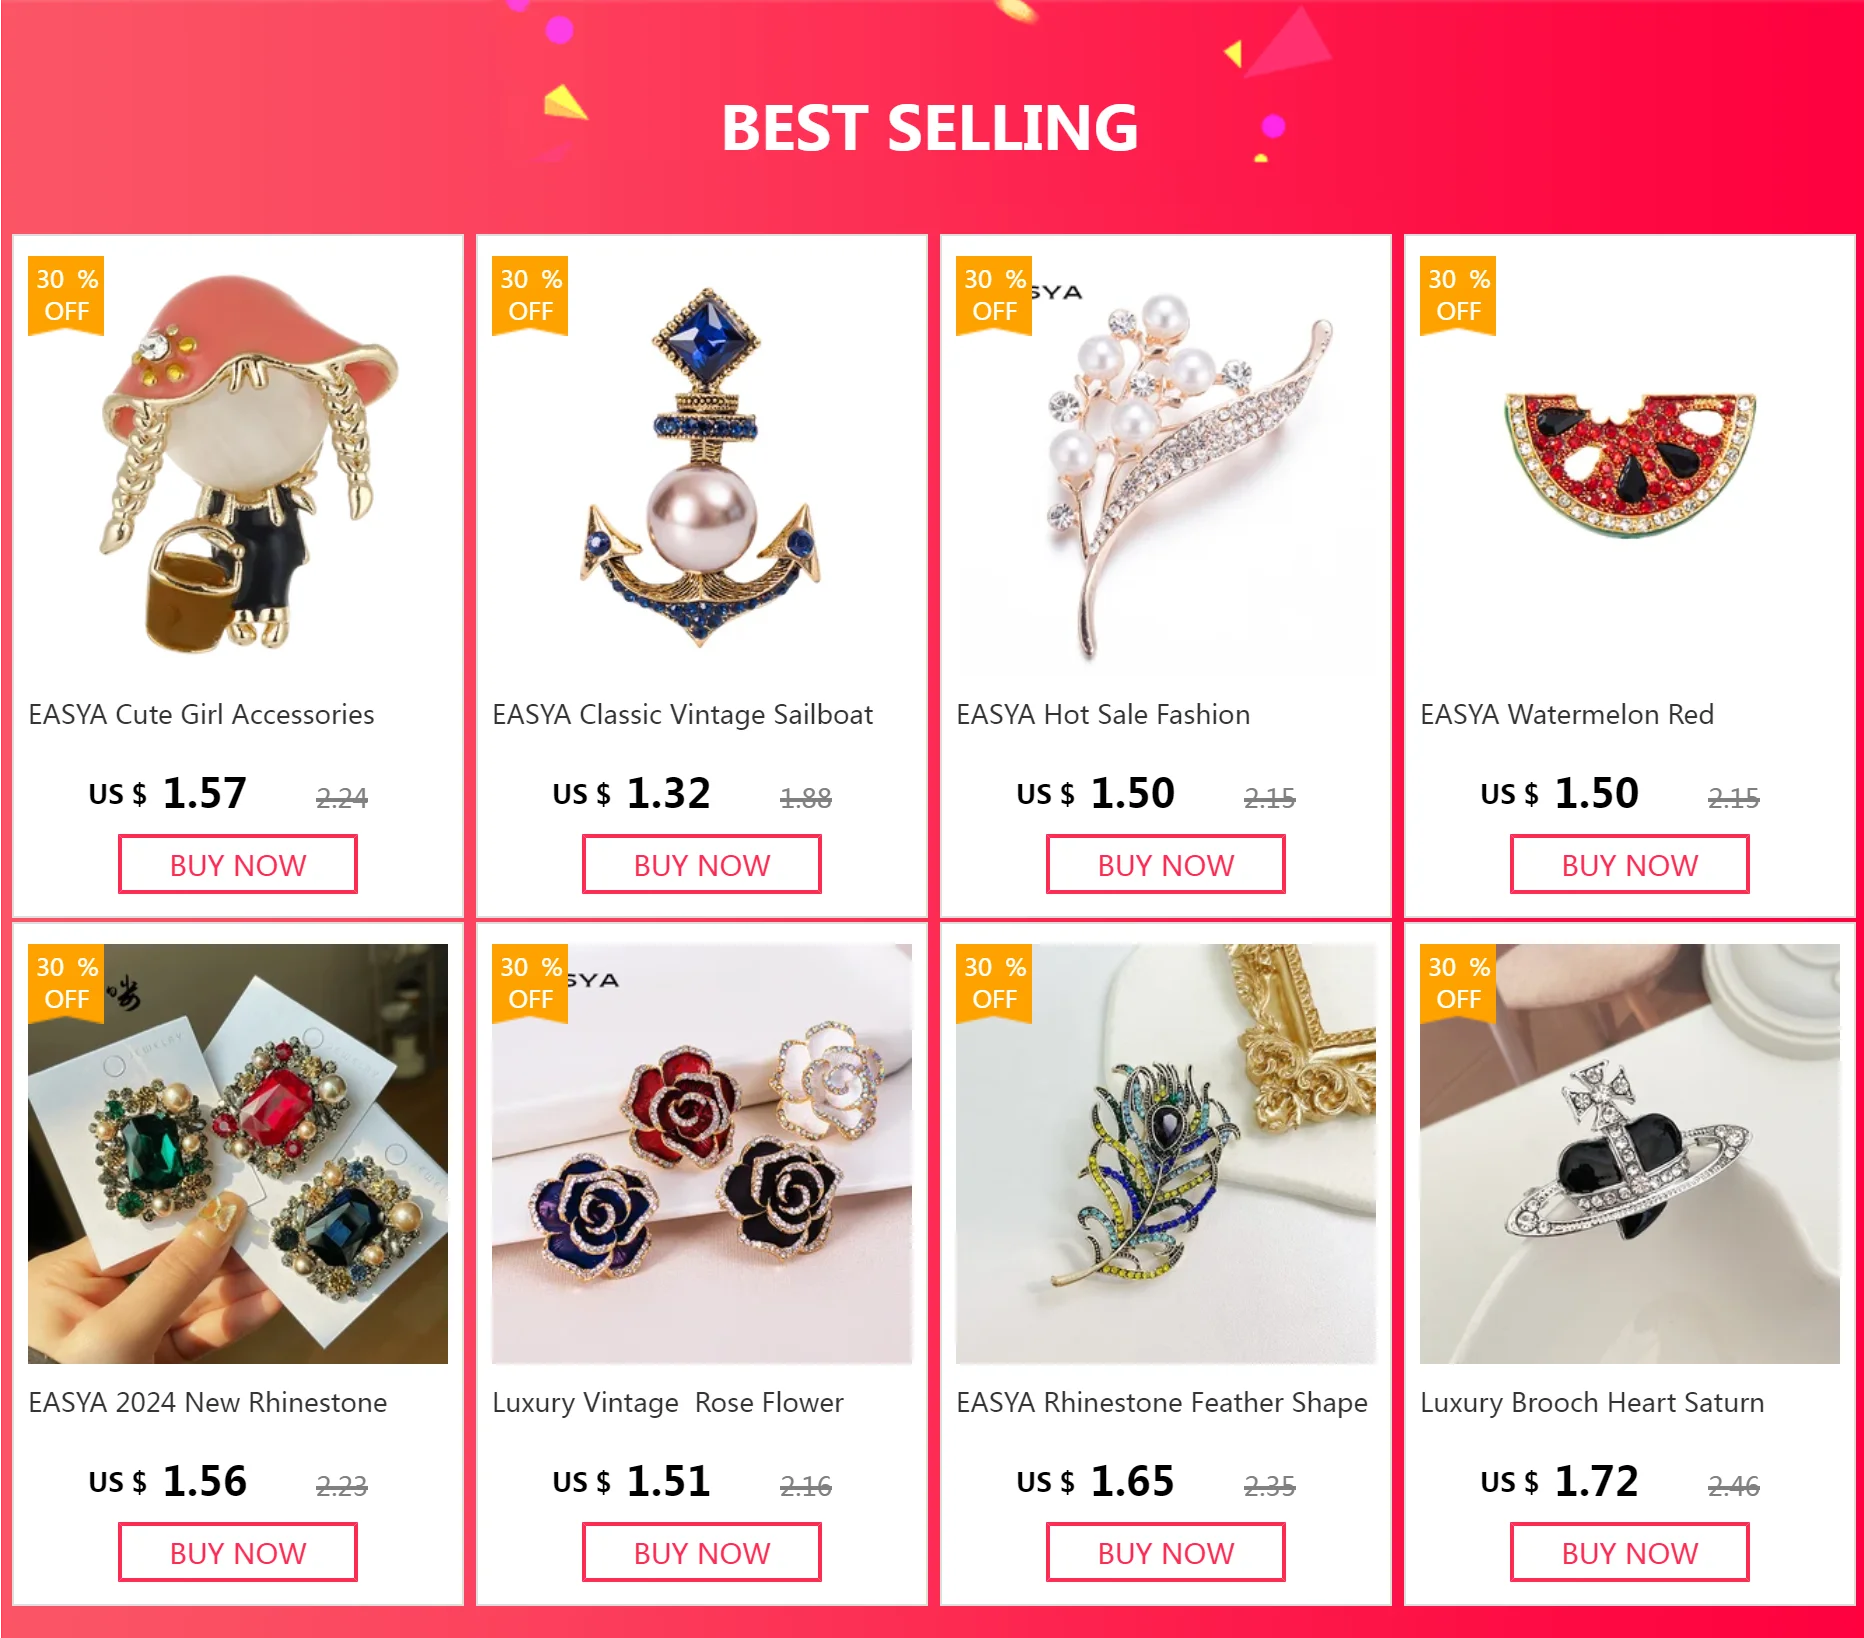Open the anchor sailboat brooch image
1864x1638 pixels.
click(702, 466)
